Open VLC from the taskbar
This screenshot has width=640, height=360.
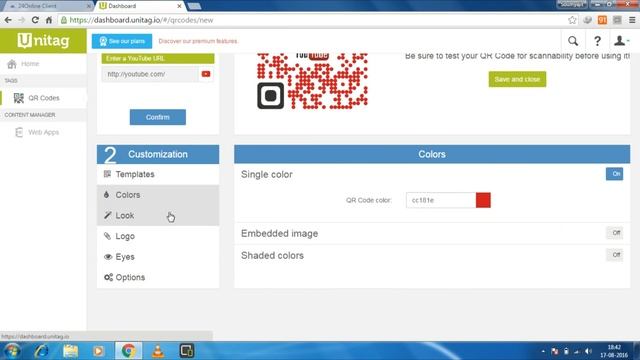pyautogui.click(x=158, y=351)
